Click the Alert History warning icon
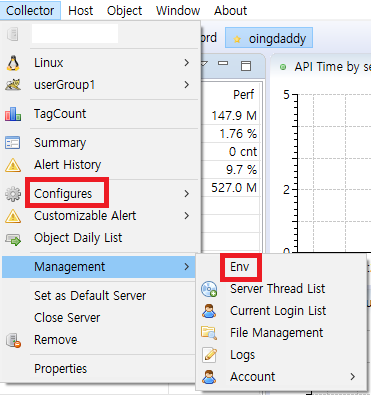The image size is (371, 395). point(13,165)
